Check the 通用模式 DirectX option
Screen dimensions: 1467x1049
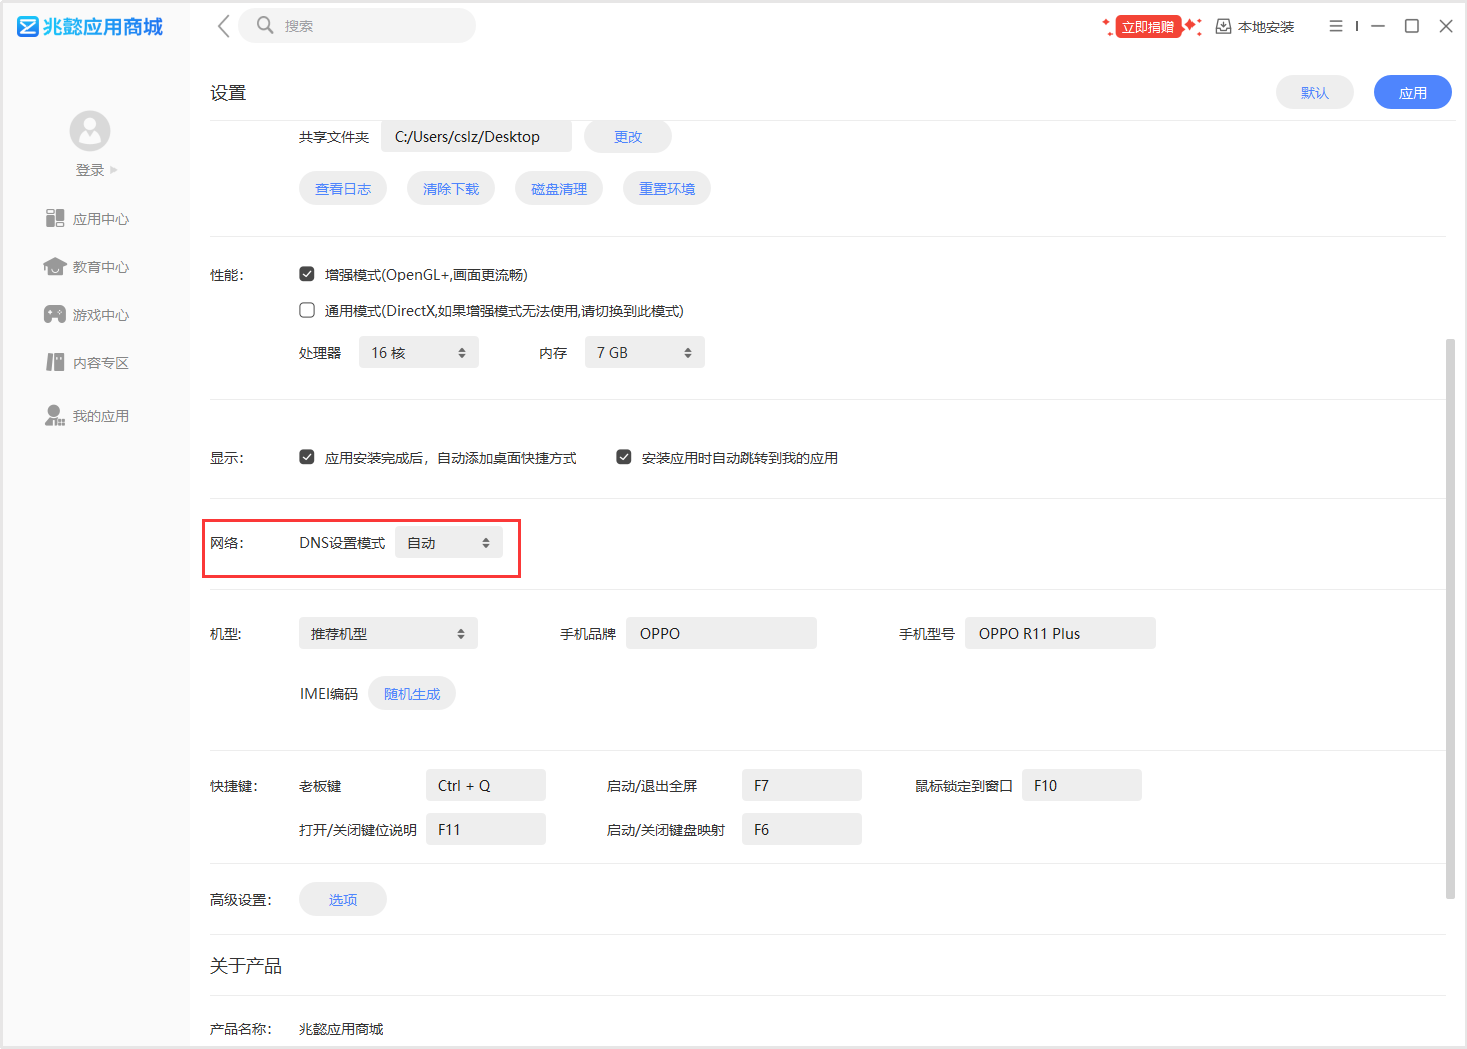[307, 310]
